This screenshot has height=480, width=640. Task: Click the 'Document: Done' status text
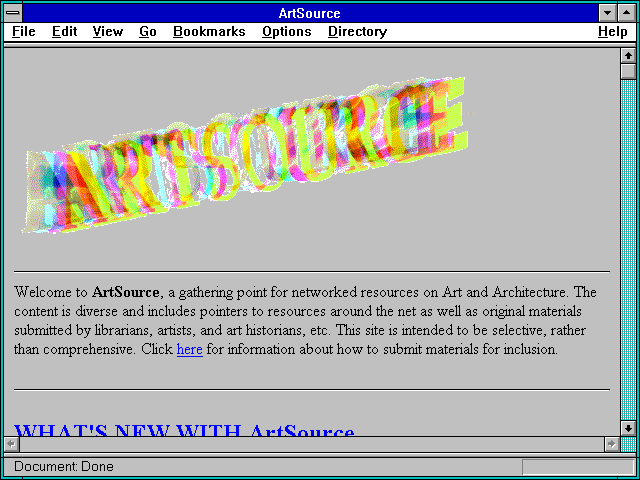click(64, 466)
